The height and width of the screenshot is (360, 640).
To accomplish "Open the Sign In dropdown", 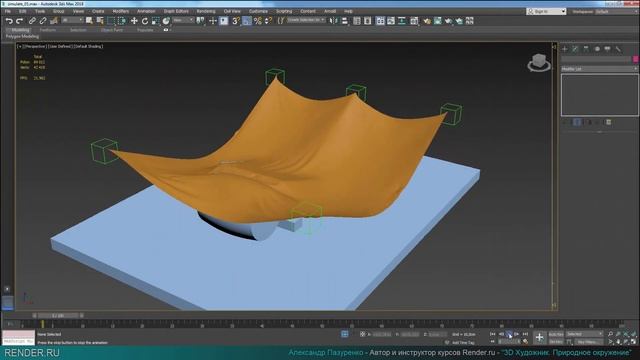I will tap(546, 11).
